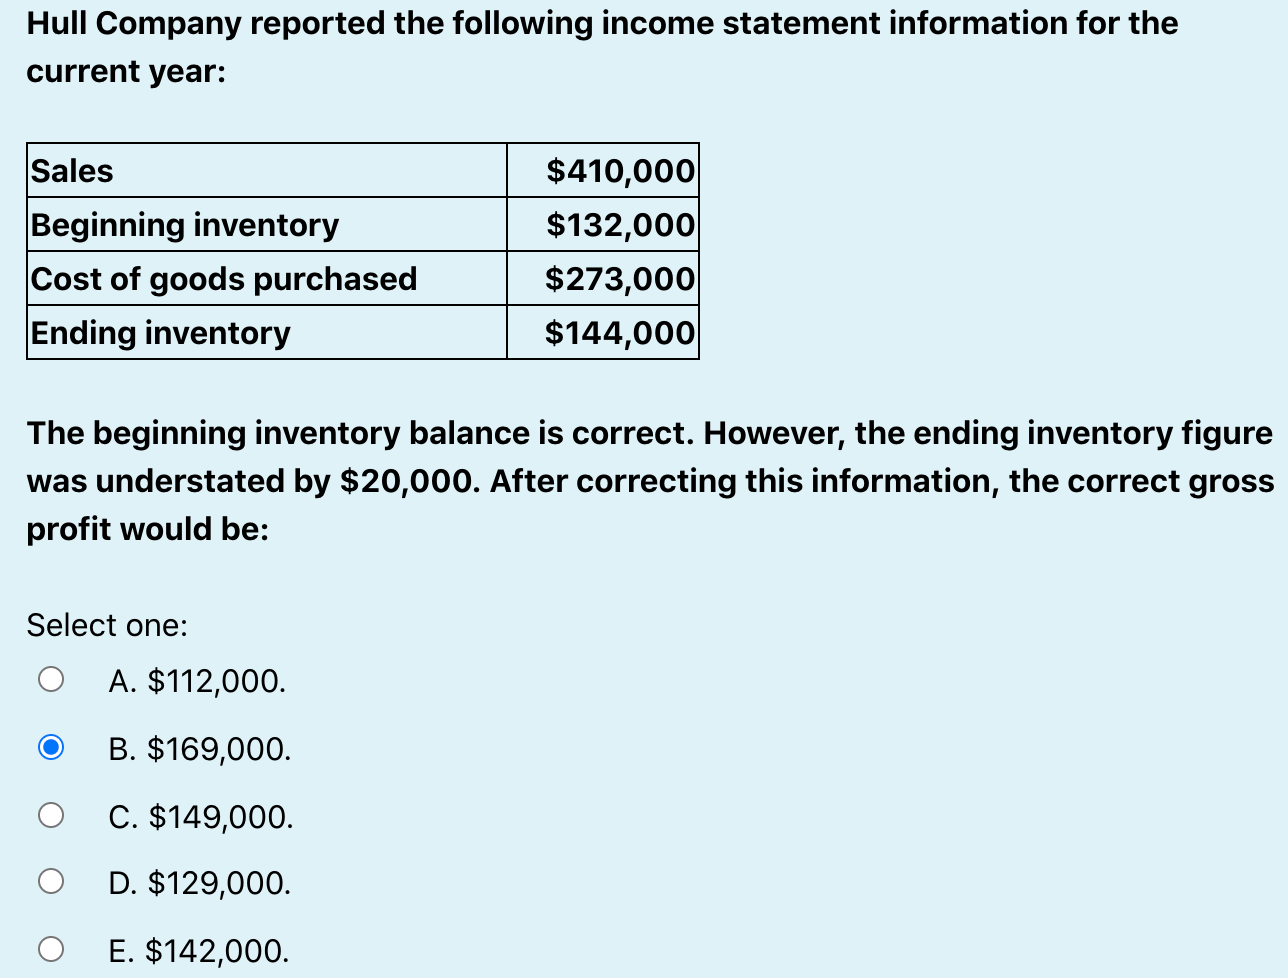This screenshot has width=1288, height=978.
Task: Select radio button for option B
Action: point(50,746)
